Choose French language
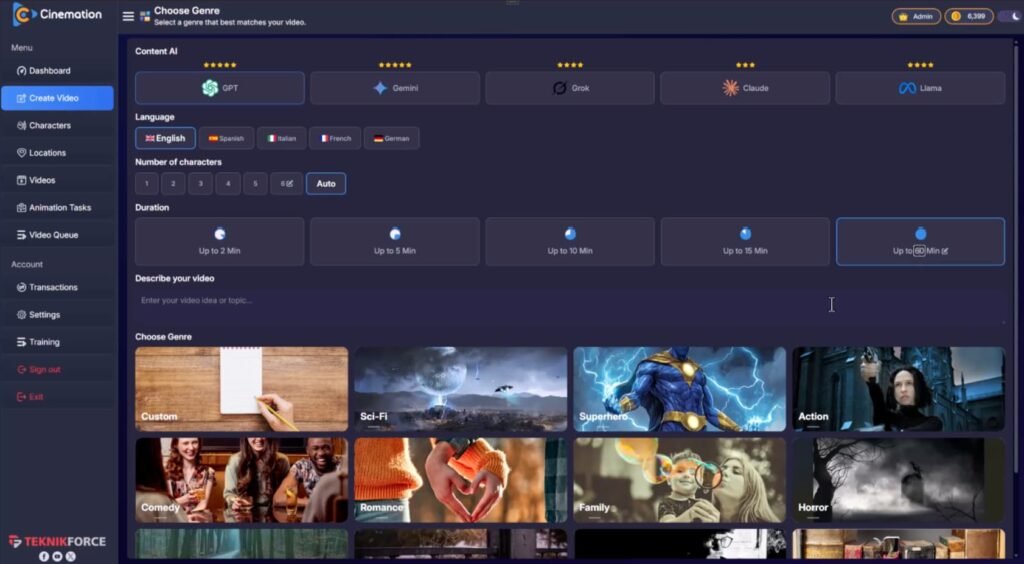The image size is (1024, 564). pyautogui.click(x=335, y=138)
